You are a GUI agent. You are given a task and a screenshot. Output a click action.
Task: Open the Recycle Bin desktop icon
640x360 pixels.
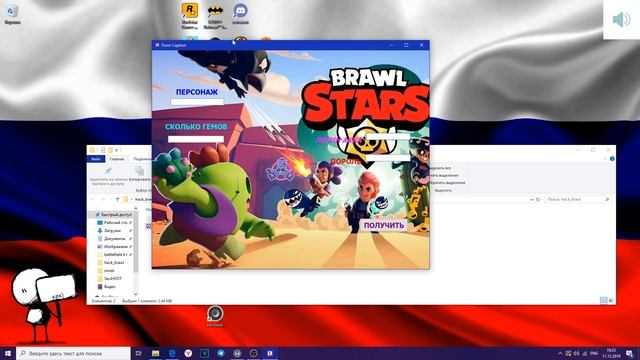pyautogui.click(x=12, y=14)
